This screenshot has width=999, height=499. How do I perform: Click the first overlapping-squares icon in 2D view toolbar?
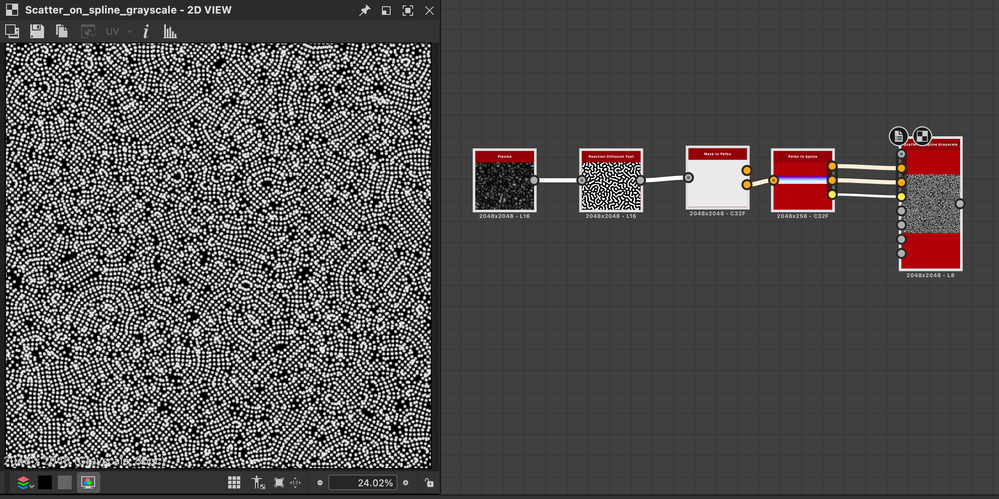click(x=11, y=31)
